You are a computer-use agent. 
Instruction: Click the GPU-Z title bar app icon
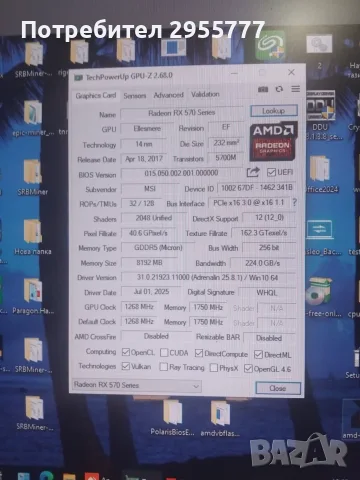pos(78,77)
